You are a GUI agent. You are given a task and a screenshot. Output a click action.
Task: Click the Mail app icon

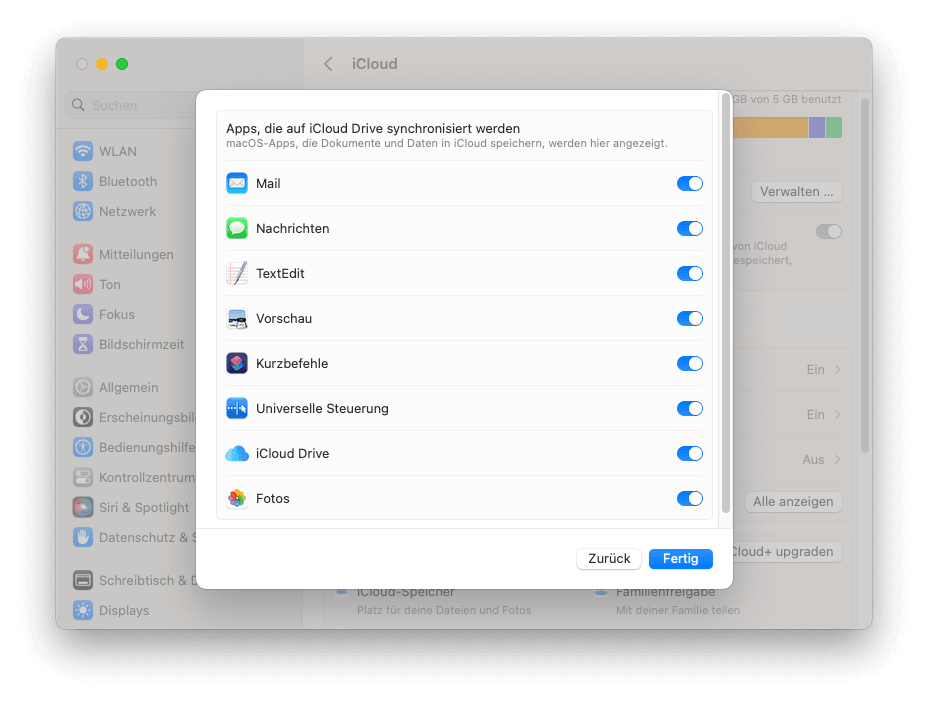click(237, 183)
